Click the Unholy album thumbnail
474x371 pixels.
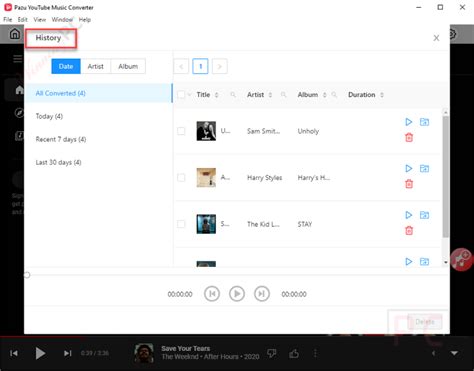point(206,131)
